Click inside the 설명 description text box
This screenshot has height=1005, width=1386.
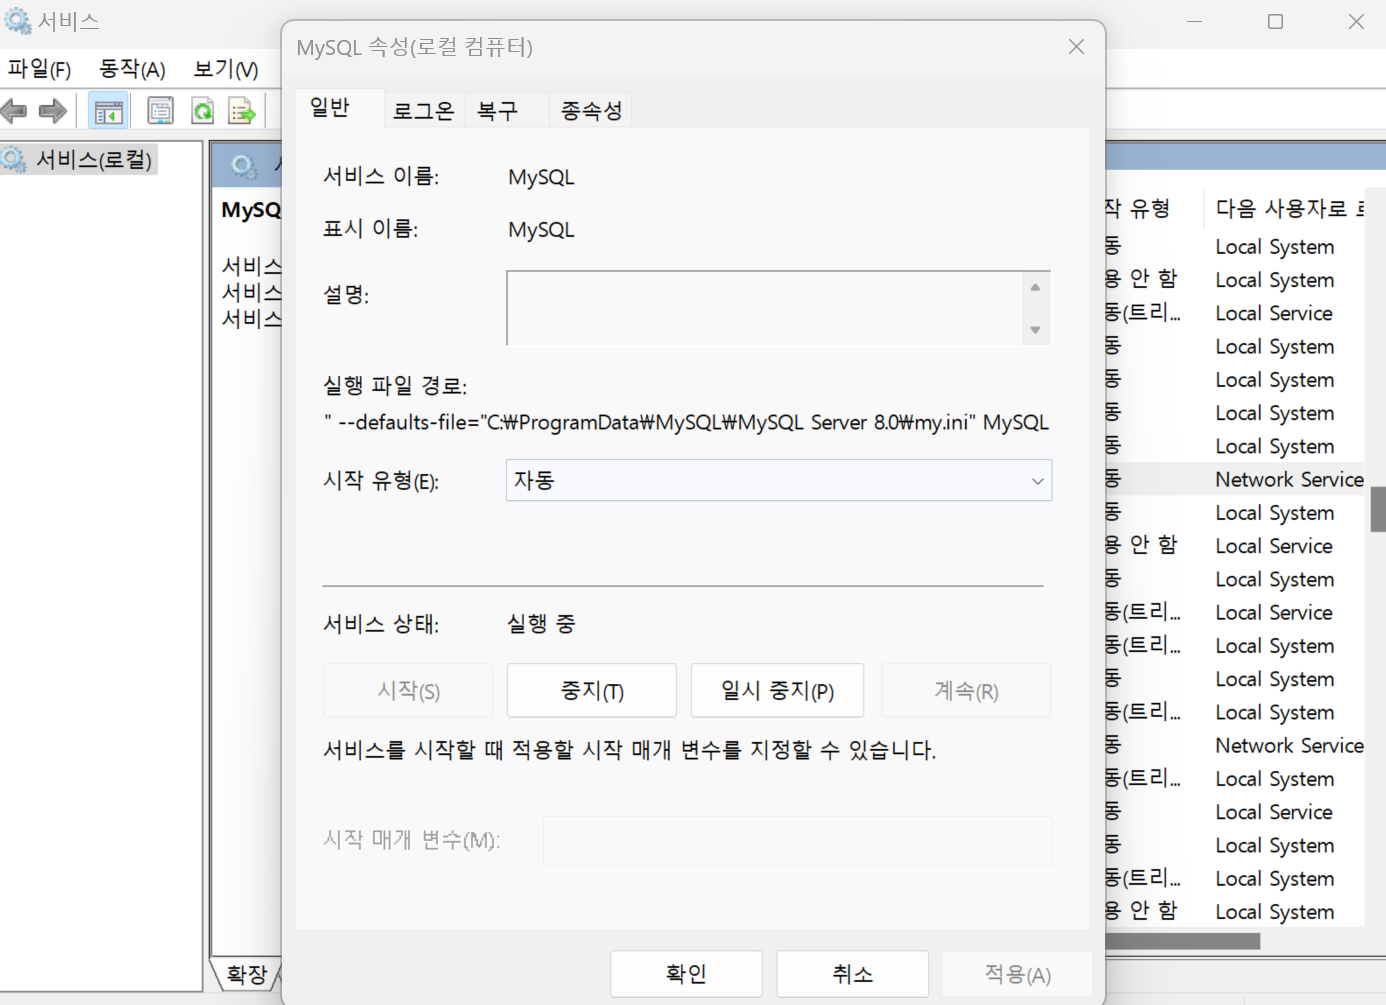(765, 308)
